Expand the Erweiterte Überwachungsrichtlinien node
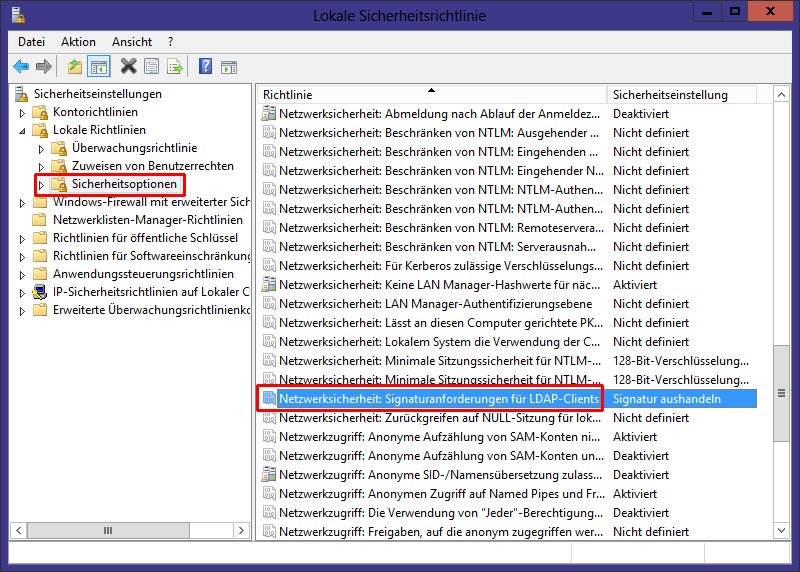The image size is (800, 572). click(x=22, y=311)
